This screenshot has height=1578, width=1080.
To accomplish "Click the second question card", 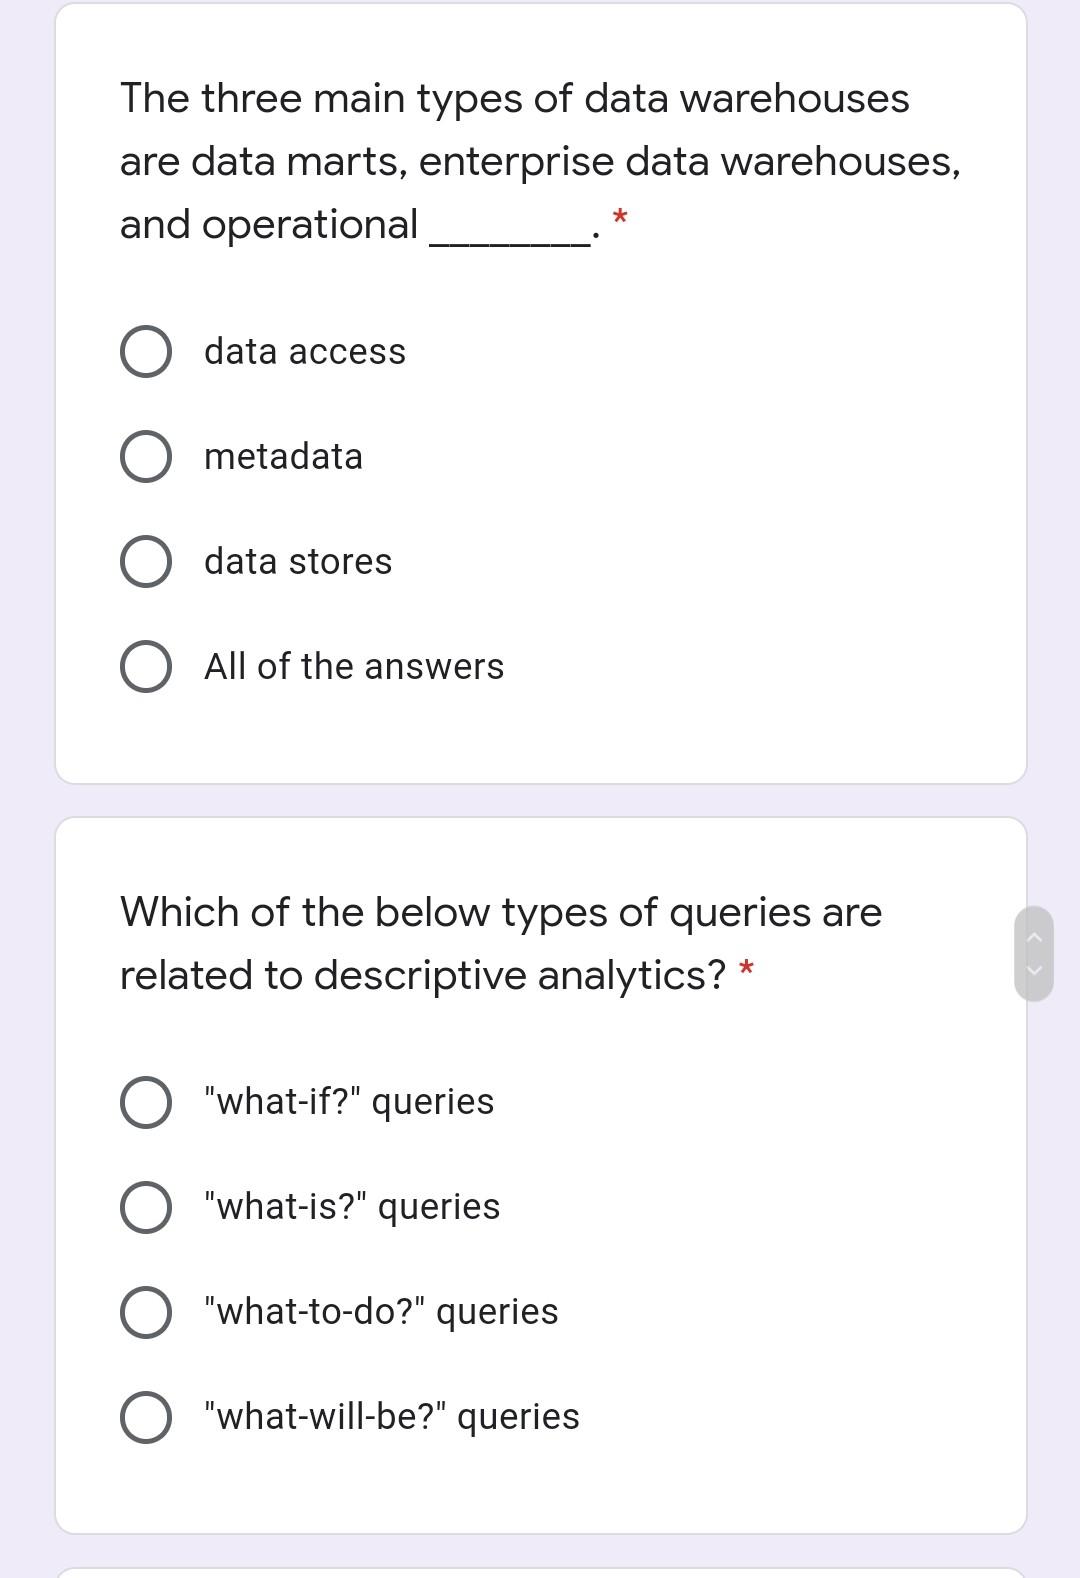I will click(540, 1170).
